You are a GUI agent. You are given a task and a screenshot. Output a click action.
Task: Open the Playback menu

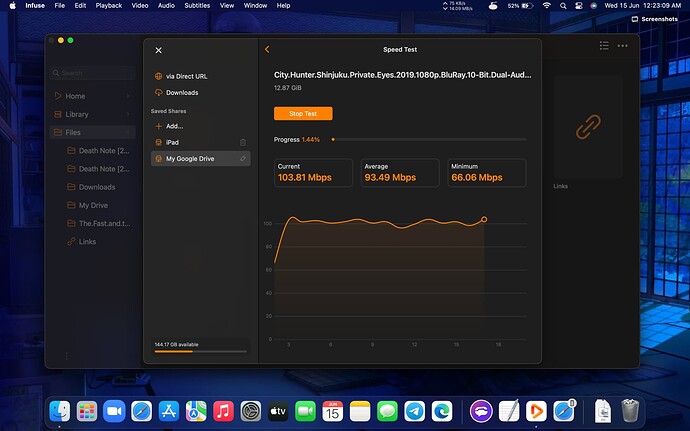click(109, 6)
